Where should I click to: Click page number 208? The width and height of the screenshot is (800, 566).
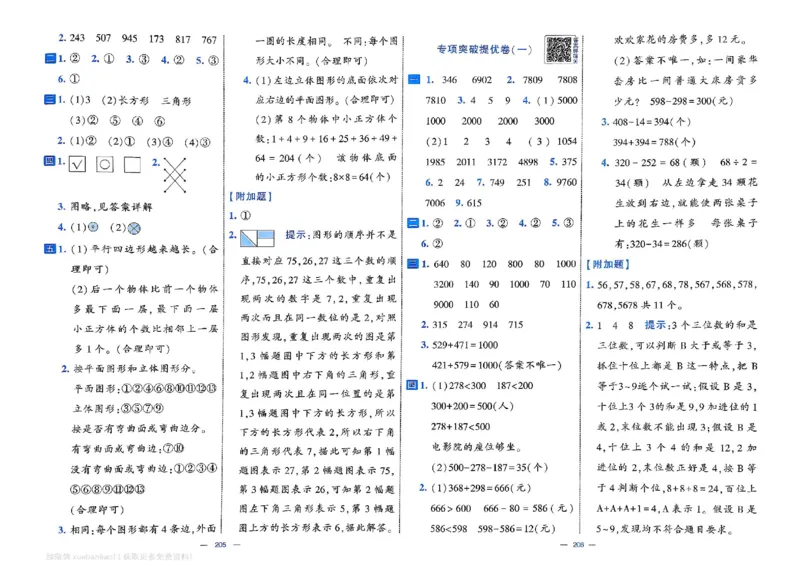pyautogui.click(x=578, y=545)
